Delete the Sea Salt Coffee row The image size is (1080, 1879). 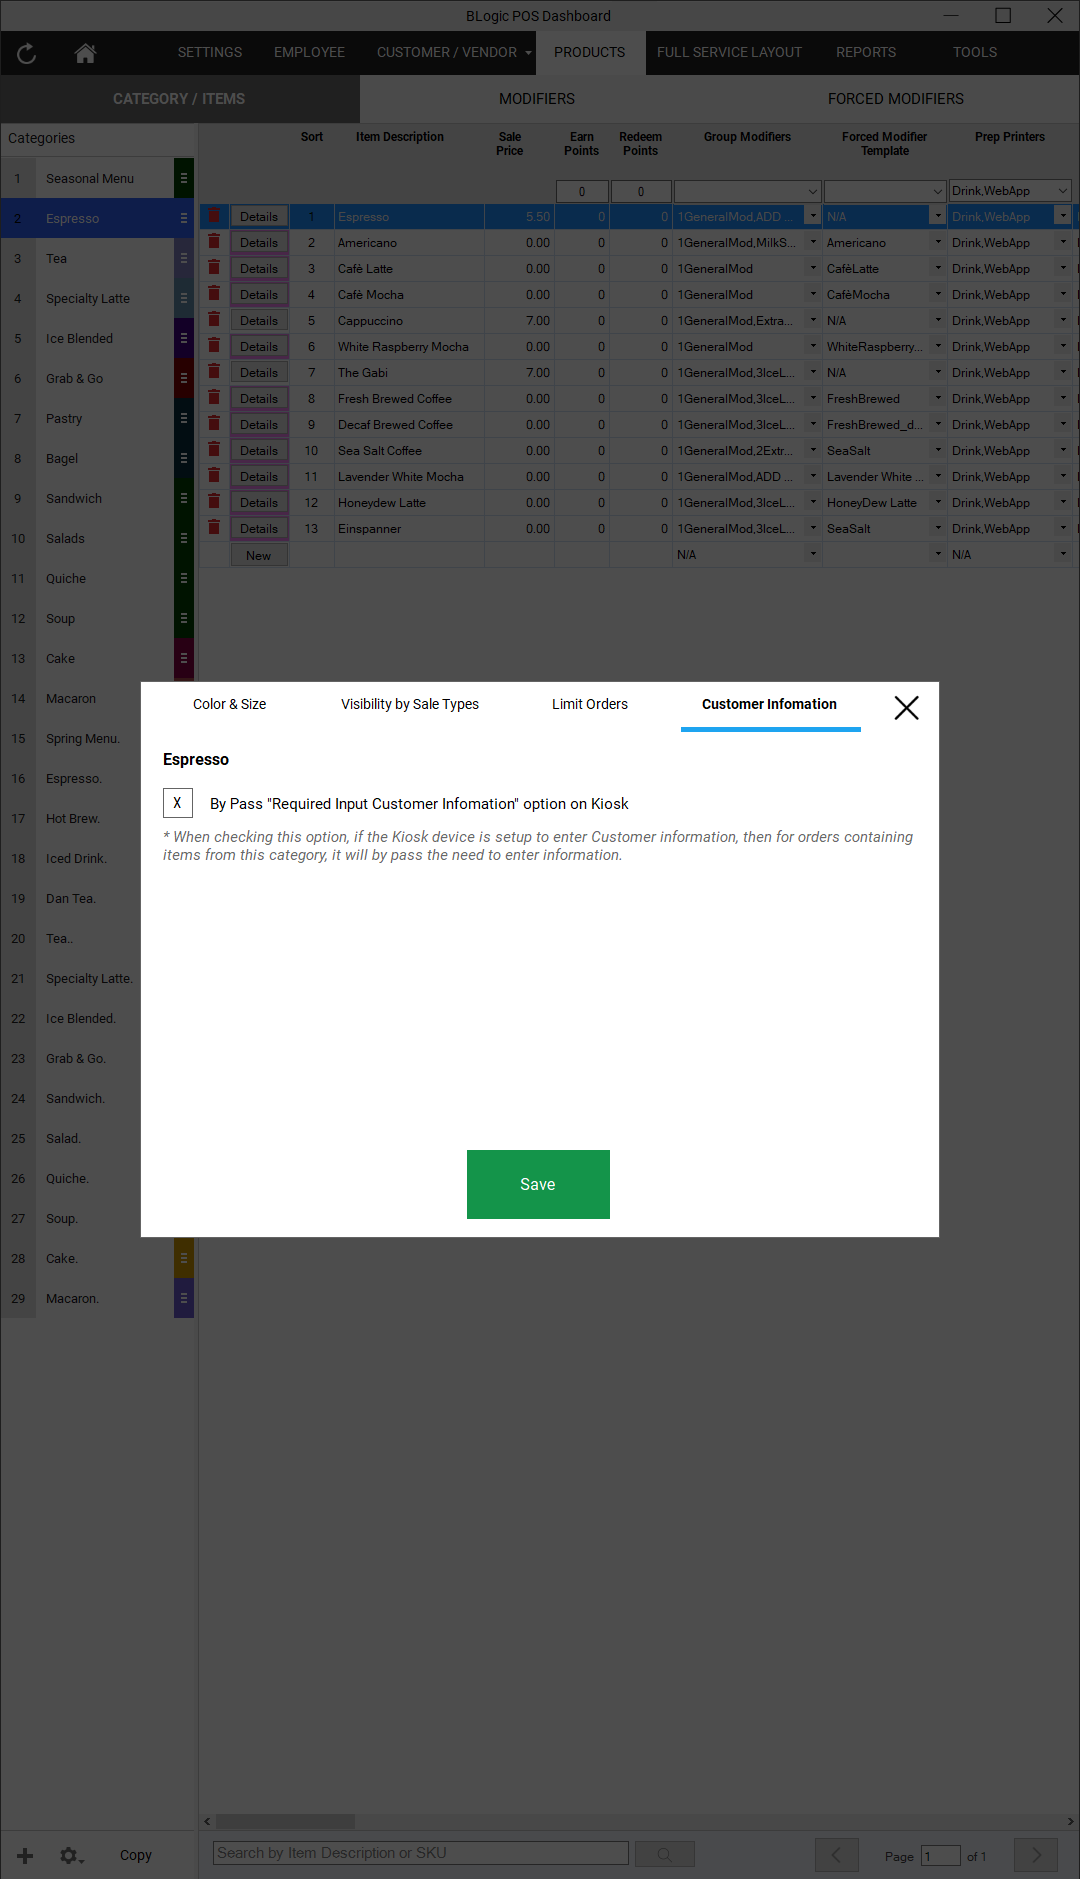[214, 450]
